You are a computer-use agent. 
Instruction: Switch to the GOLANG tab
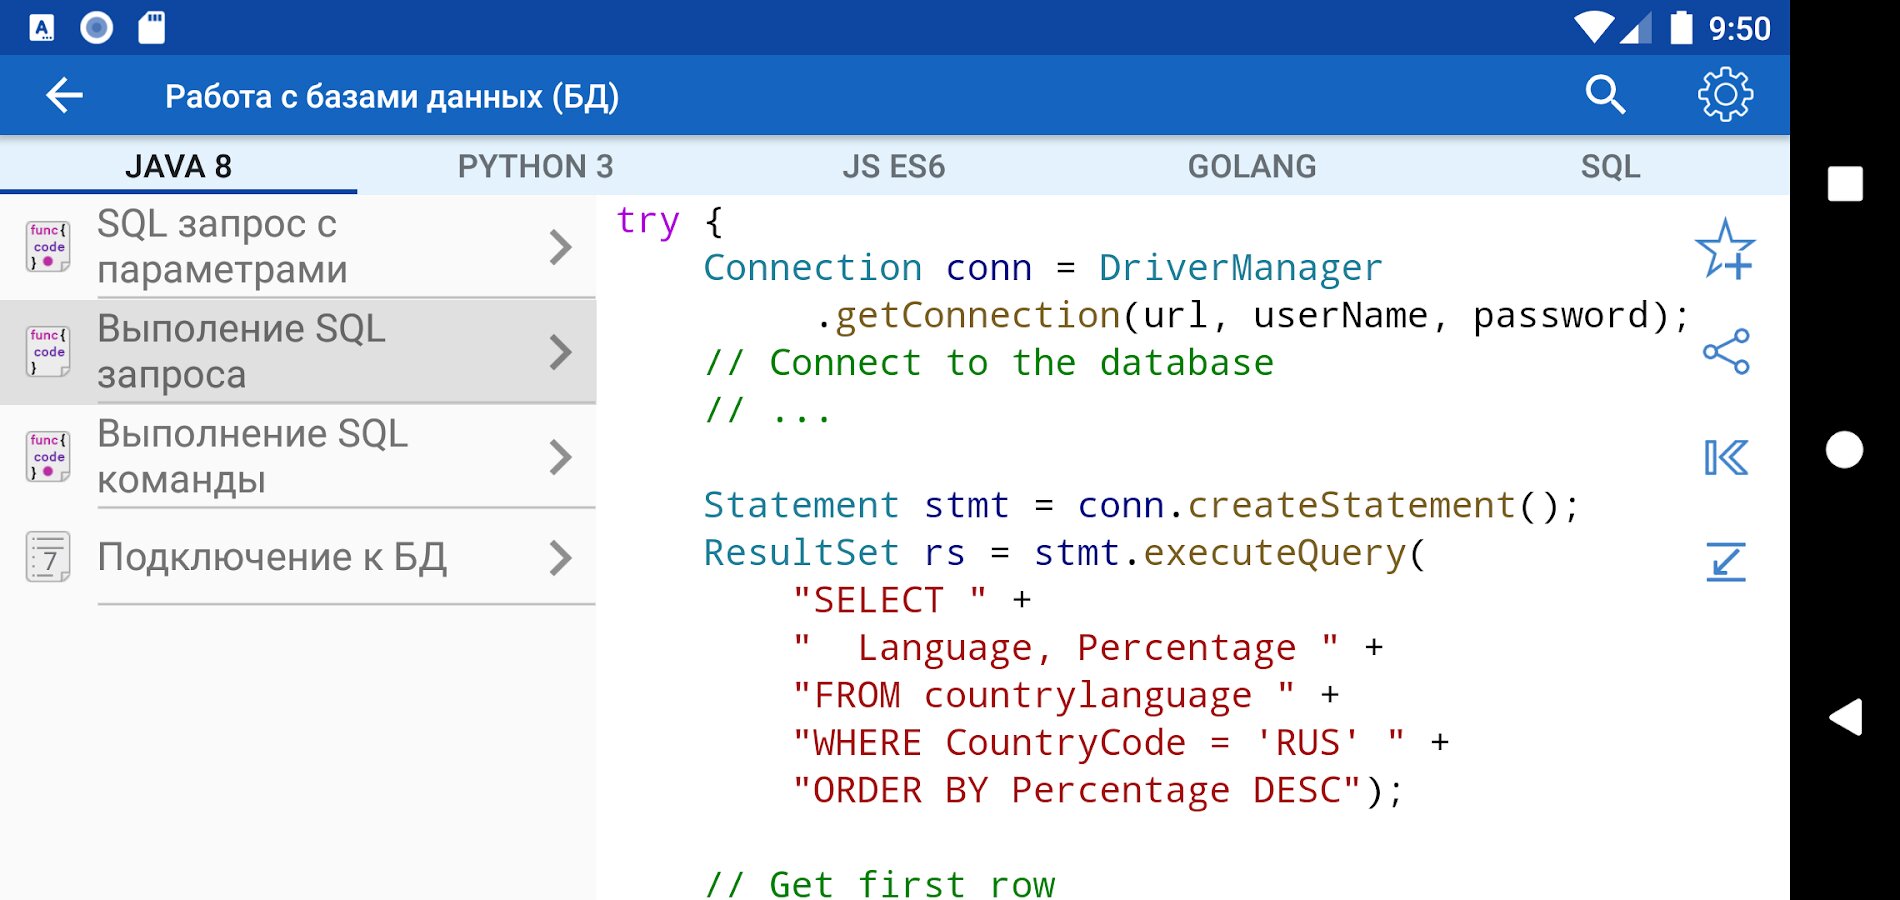(1251, 166)
